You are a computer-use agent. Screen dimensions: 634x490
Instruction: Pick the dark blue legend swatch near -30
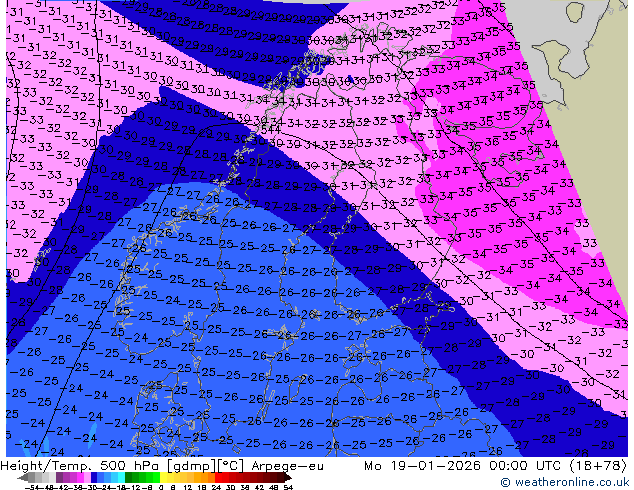click(x=94, y=477)
